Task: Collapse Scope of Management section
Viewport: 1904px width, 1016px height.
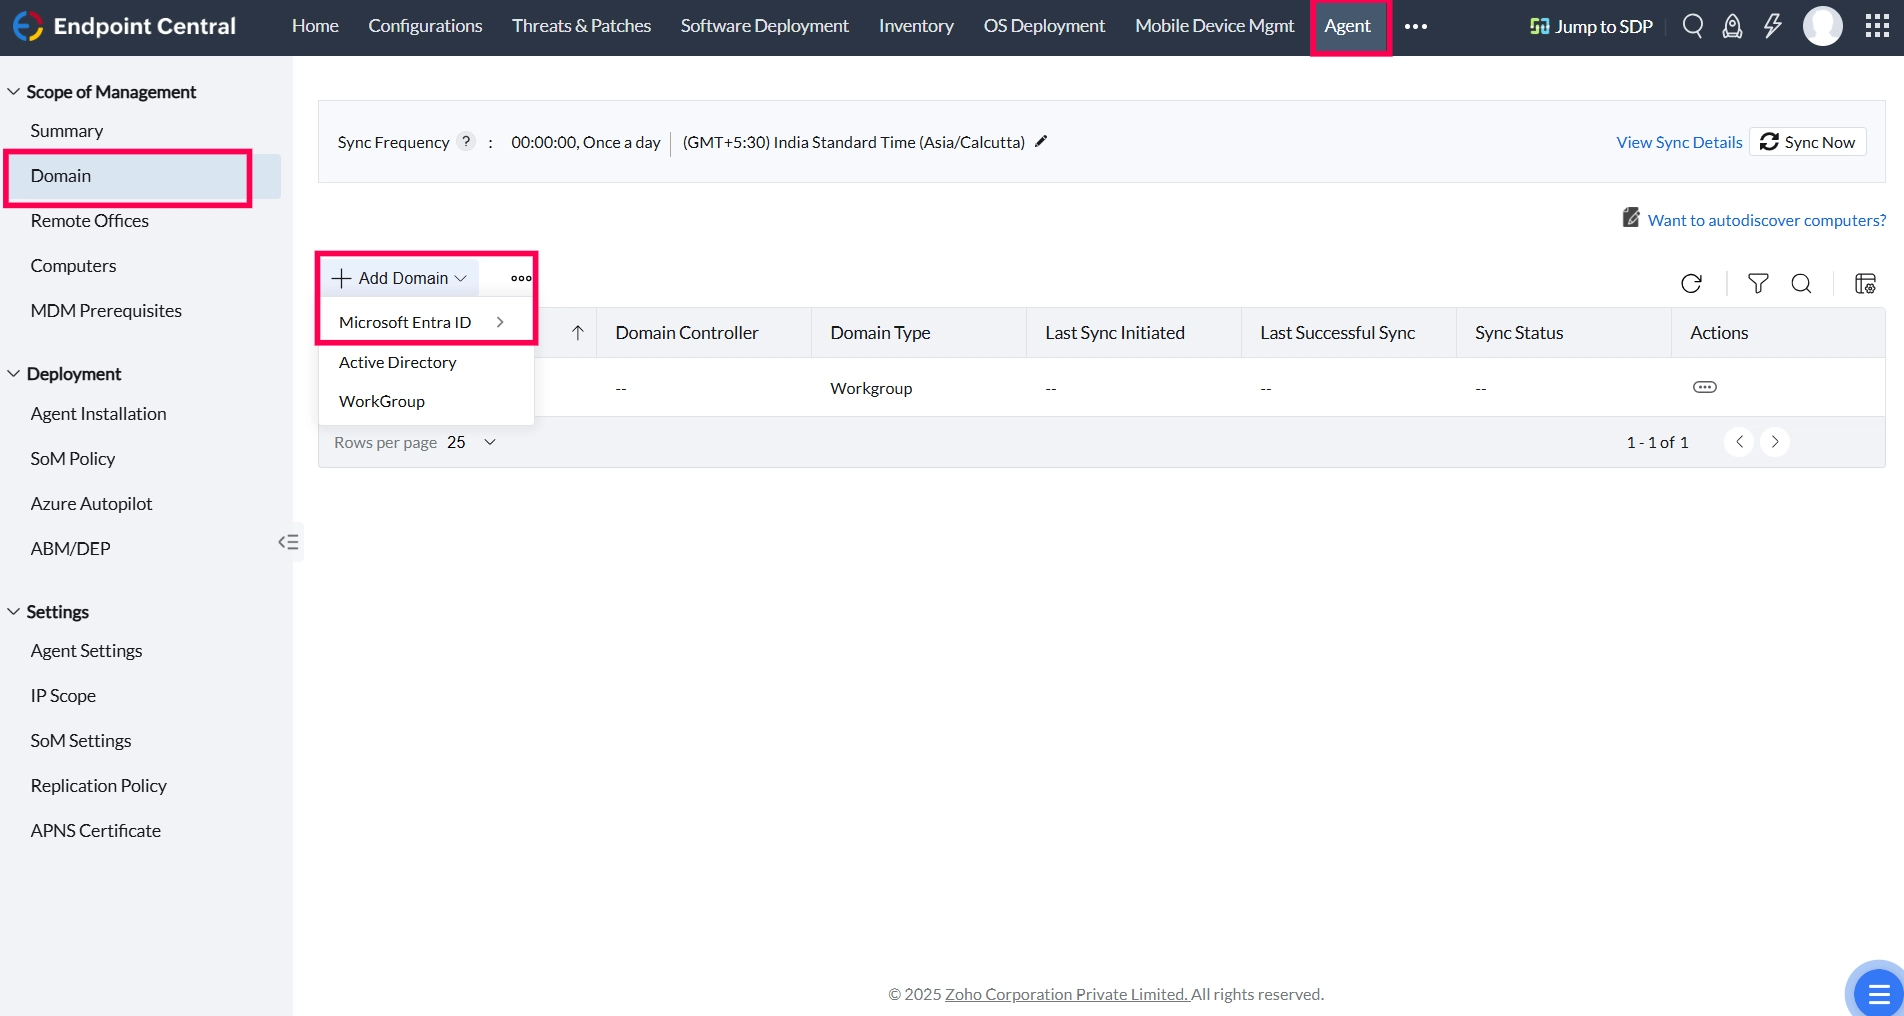Action: (x=13, y=92)
